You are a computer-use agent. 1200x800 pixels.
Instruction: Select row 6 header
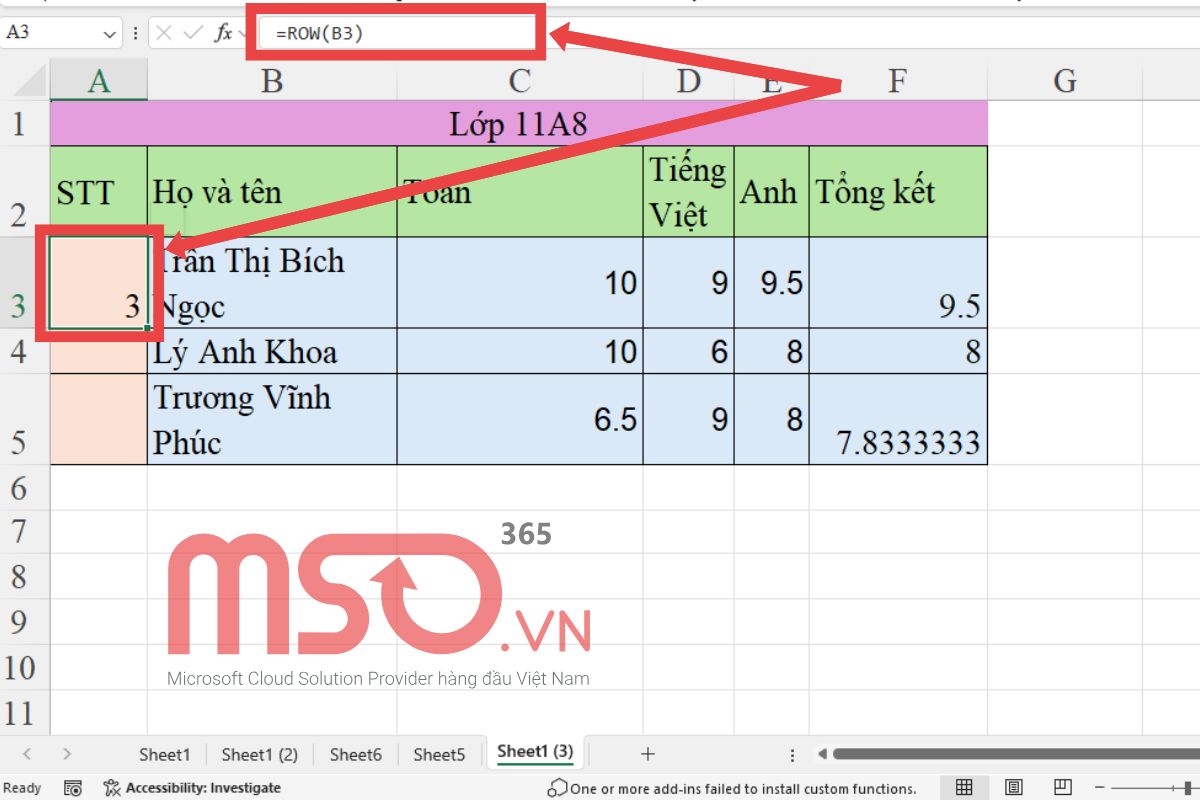(x=24, y=488)
